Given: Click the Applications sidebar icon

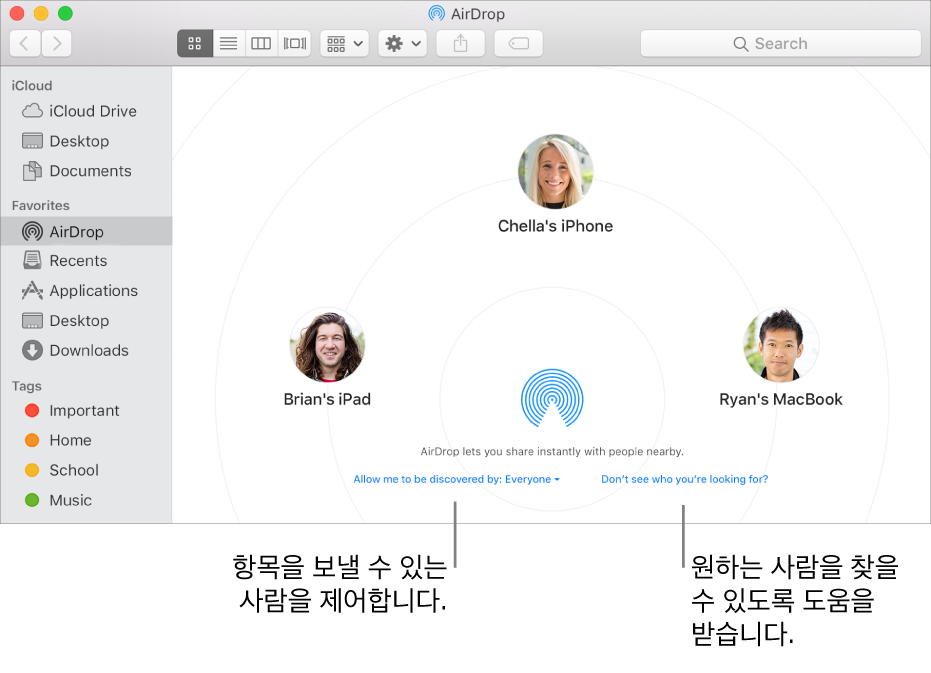Looking at the screenshot, I should (x=32, y=290).
